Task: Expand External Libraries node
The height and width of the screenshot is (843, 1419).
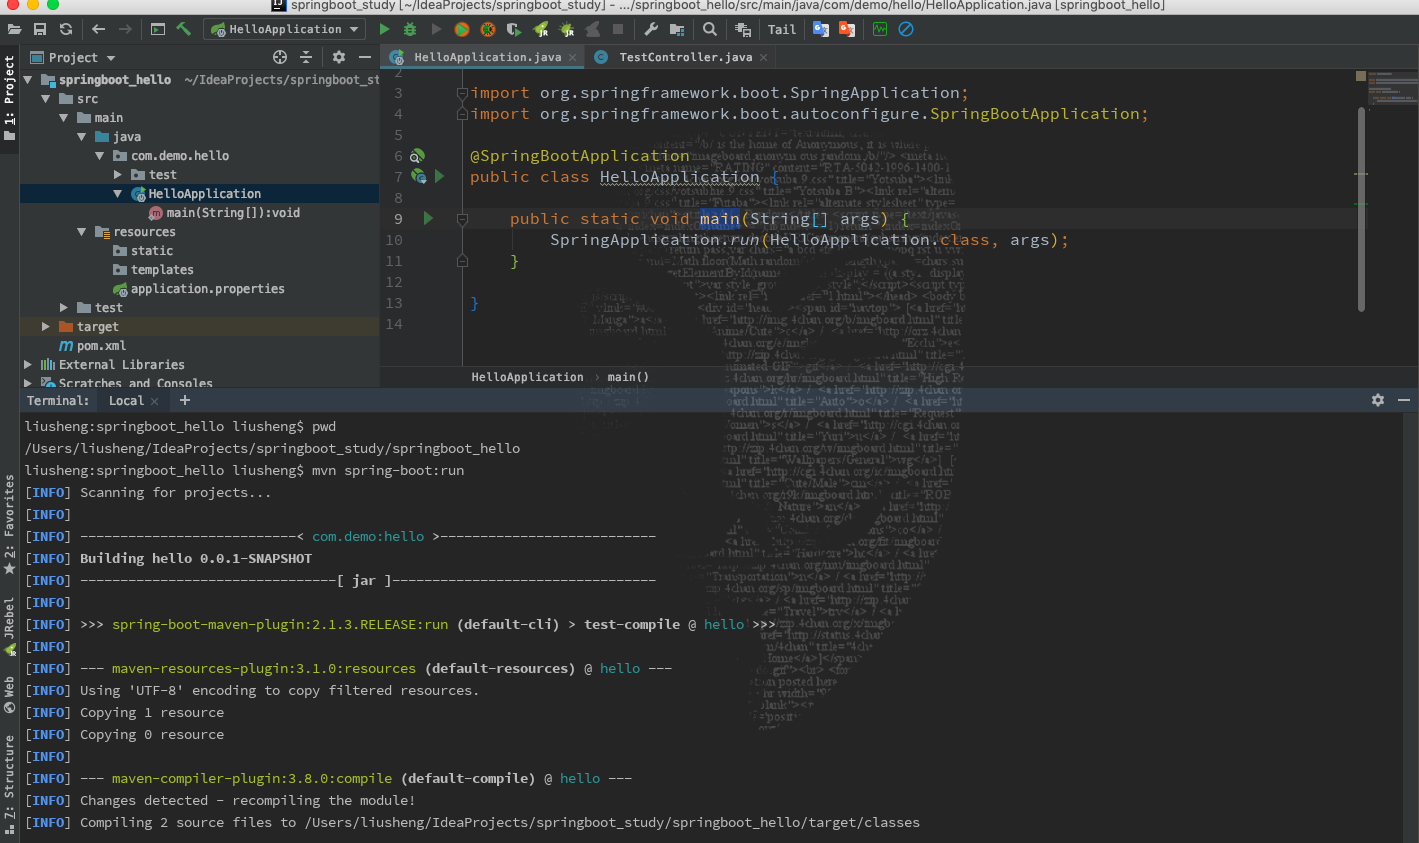Action: (28, 364)
